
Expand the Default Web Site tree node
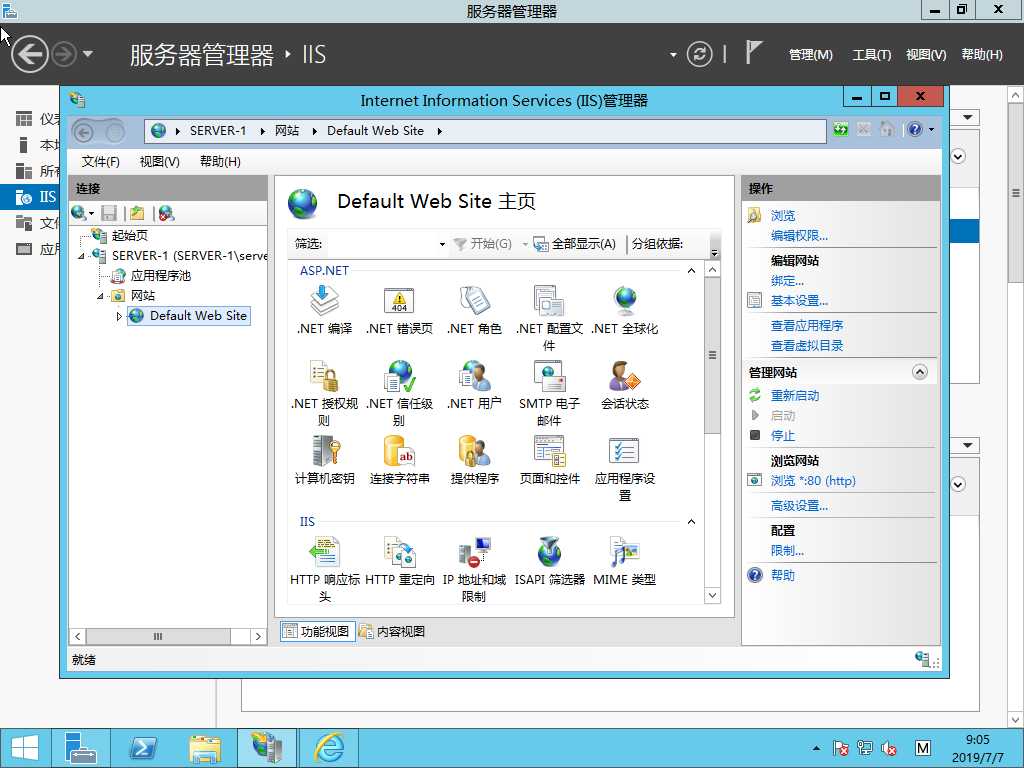(x=119, y=316)
